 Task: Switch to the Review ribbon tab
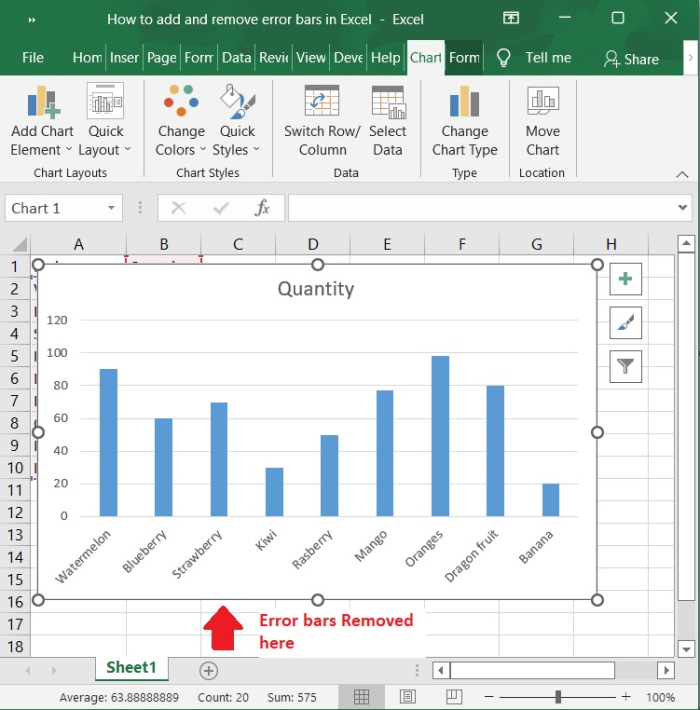273,58
